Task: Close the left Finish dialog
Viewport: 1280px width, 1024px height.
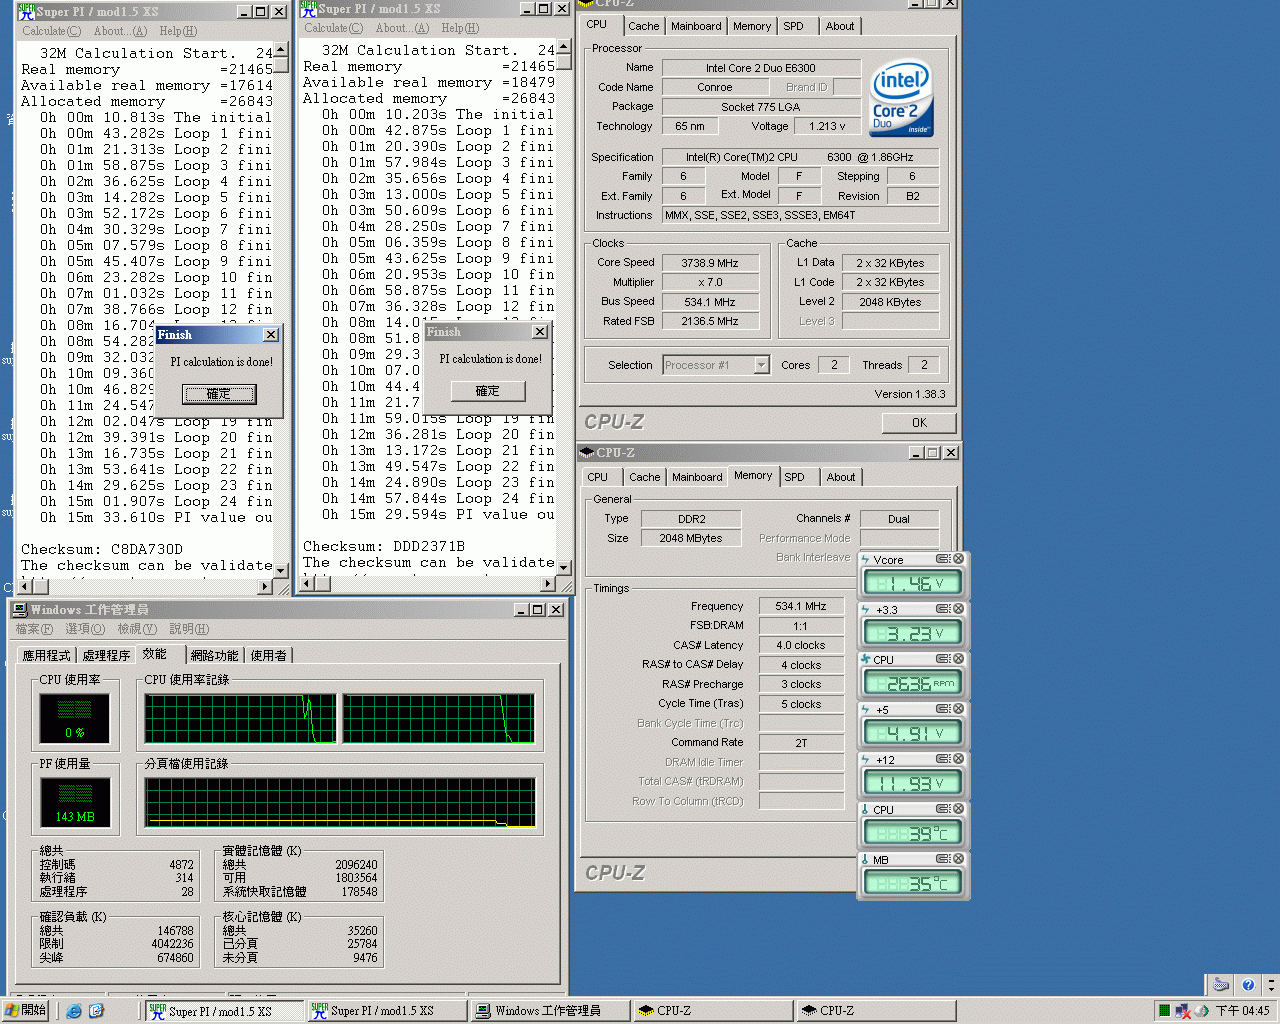Action: pos(271,335)
